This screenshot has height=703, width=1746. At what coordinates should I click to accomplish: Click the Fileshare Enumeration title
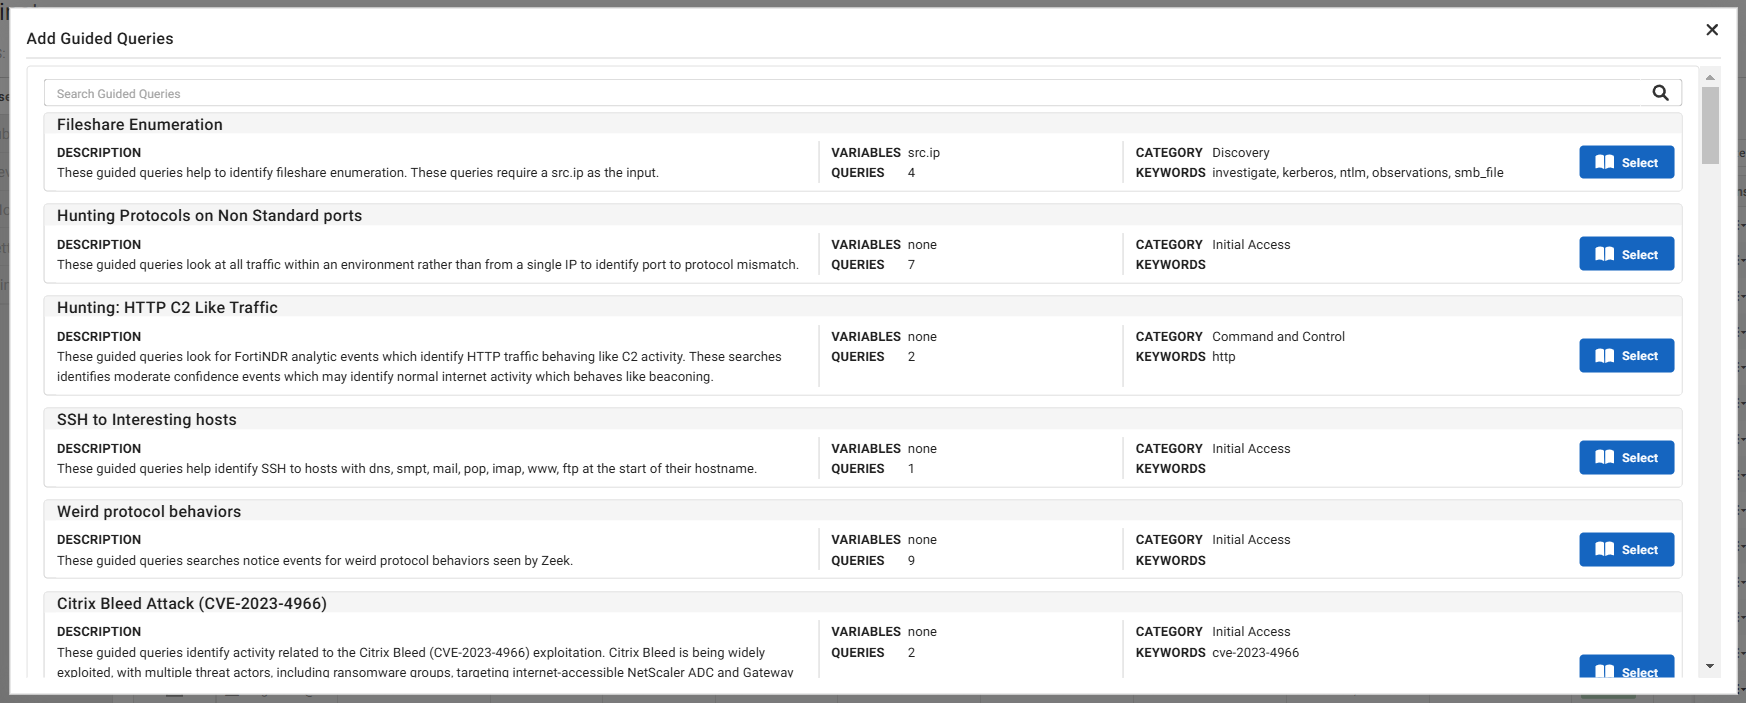pyautogui.click(x=140, y=125)
